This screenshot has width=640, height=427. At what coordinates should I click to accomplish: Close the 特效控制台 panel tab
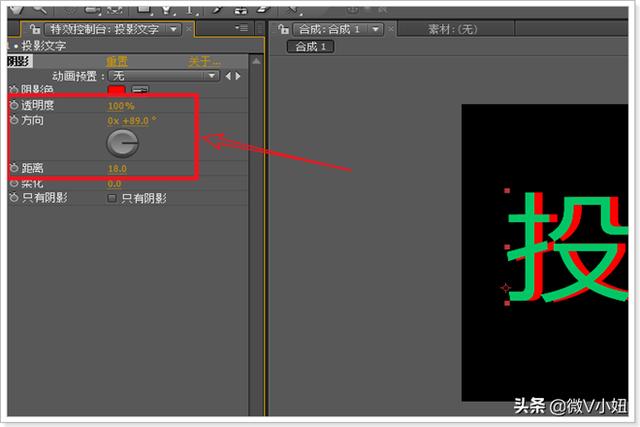[x=189, y=29]
